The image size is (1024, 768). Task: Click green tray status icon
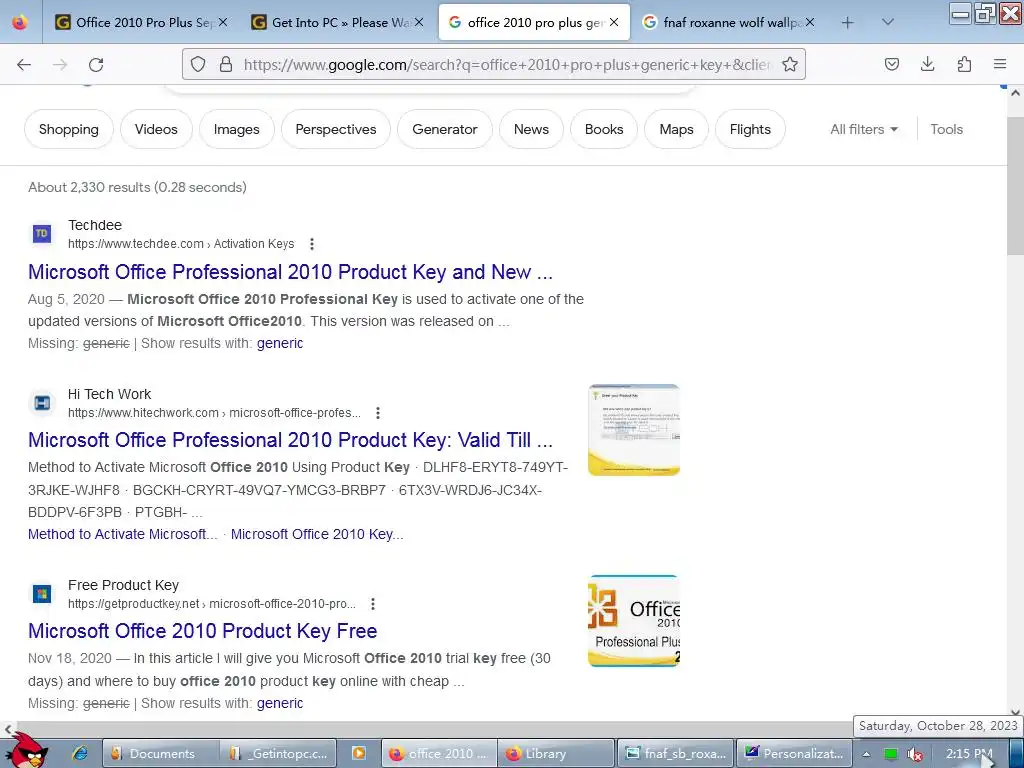[891, 754]
